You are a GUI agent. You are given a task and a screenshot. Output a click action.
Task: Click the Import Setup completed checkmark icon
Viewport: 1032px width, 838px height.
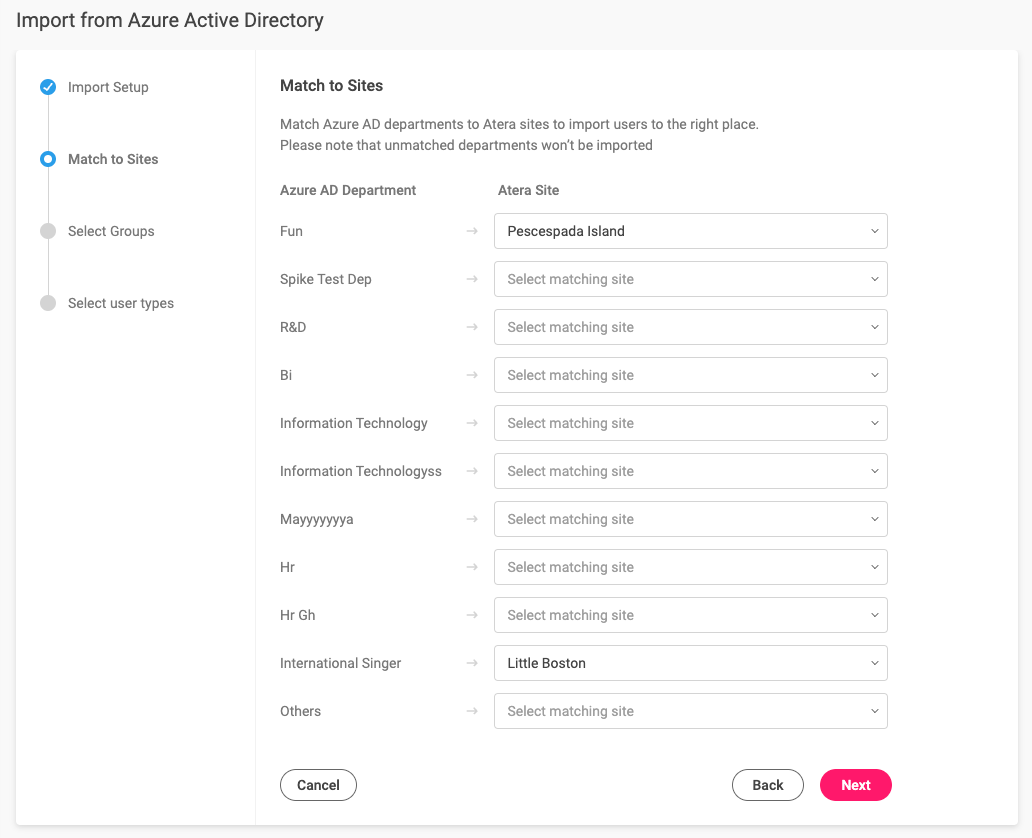pyautogui.click(x=48, y=87)
